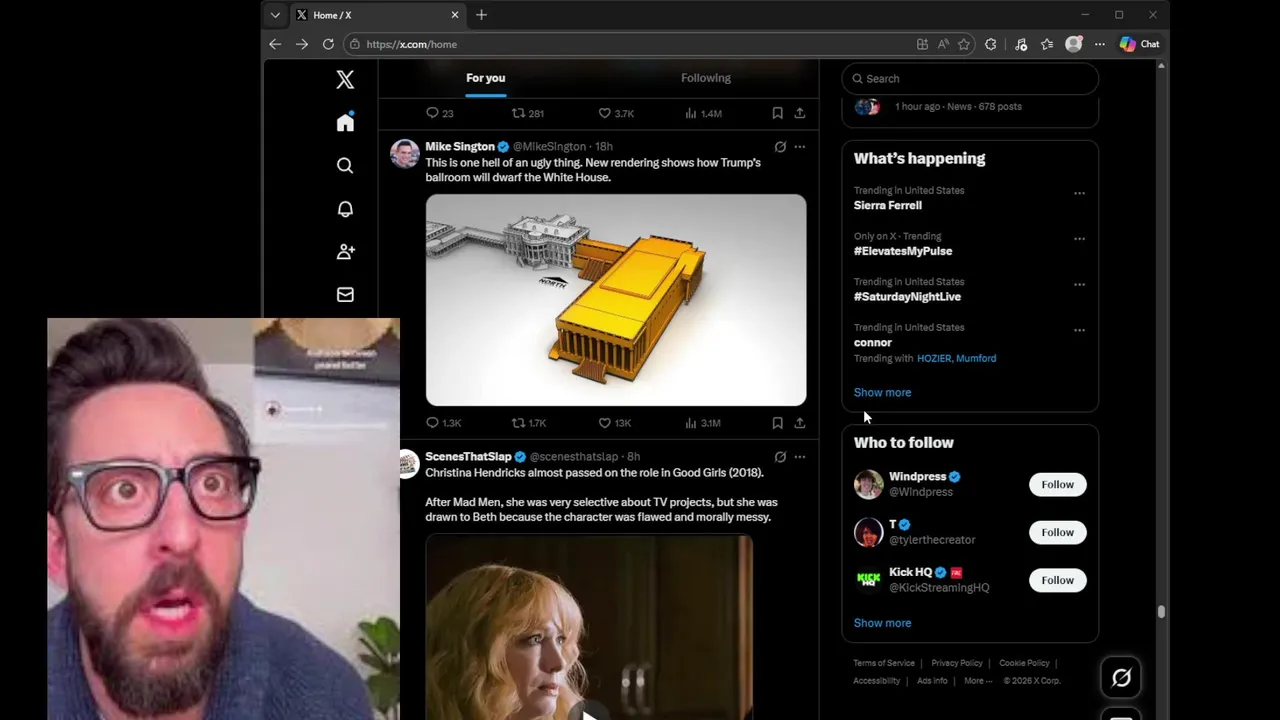
Task: Switch to the Following tab
Action: click(x=706, y=78)
